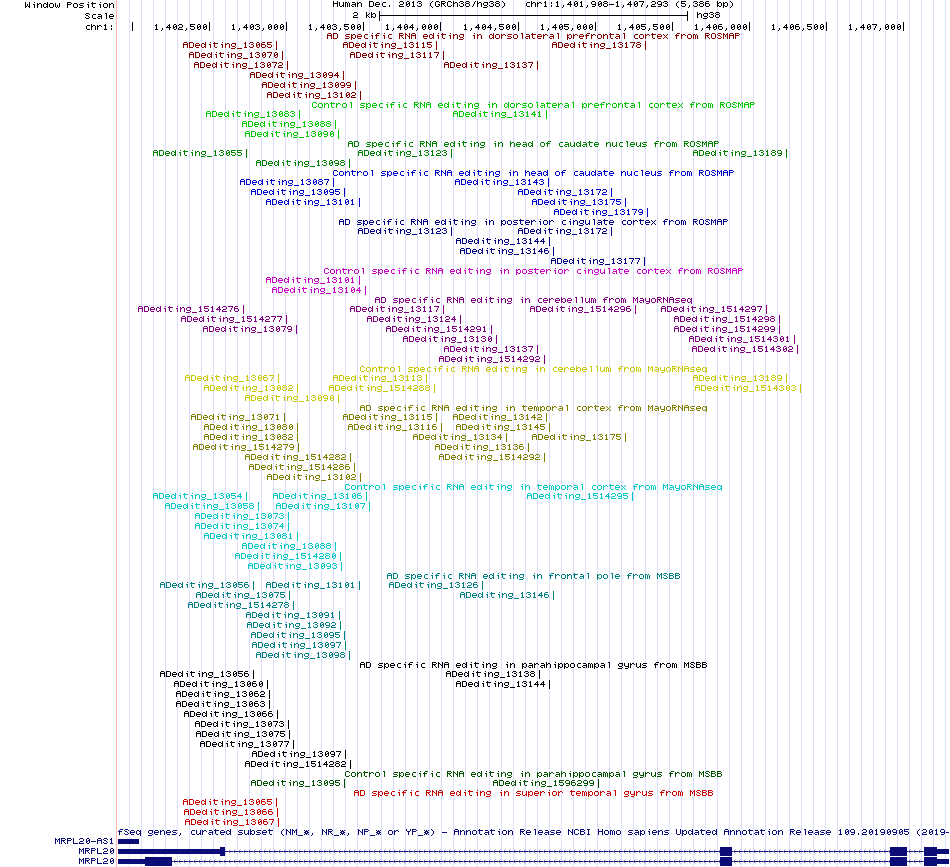Click AD specific frontal pole MSBB track title
The height and width of the screenshot is (867, 950).
pyautogui.click(x=533, y=576)
